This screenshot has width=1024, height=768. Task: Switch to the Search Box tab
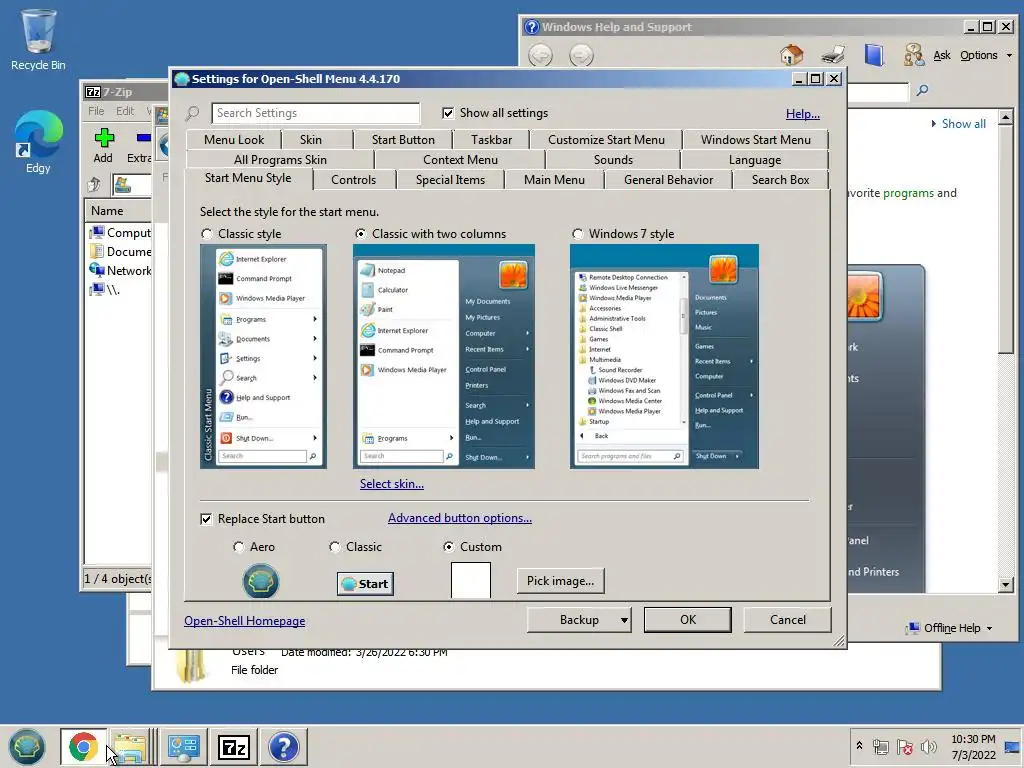click(780, 180)
